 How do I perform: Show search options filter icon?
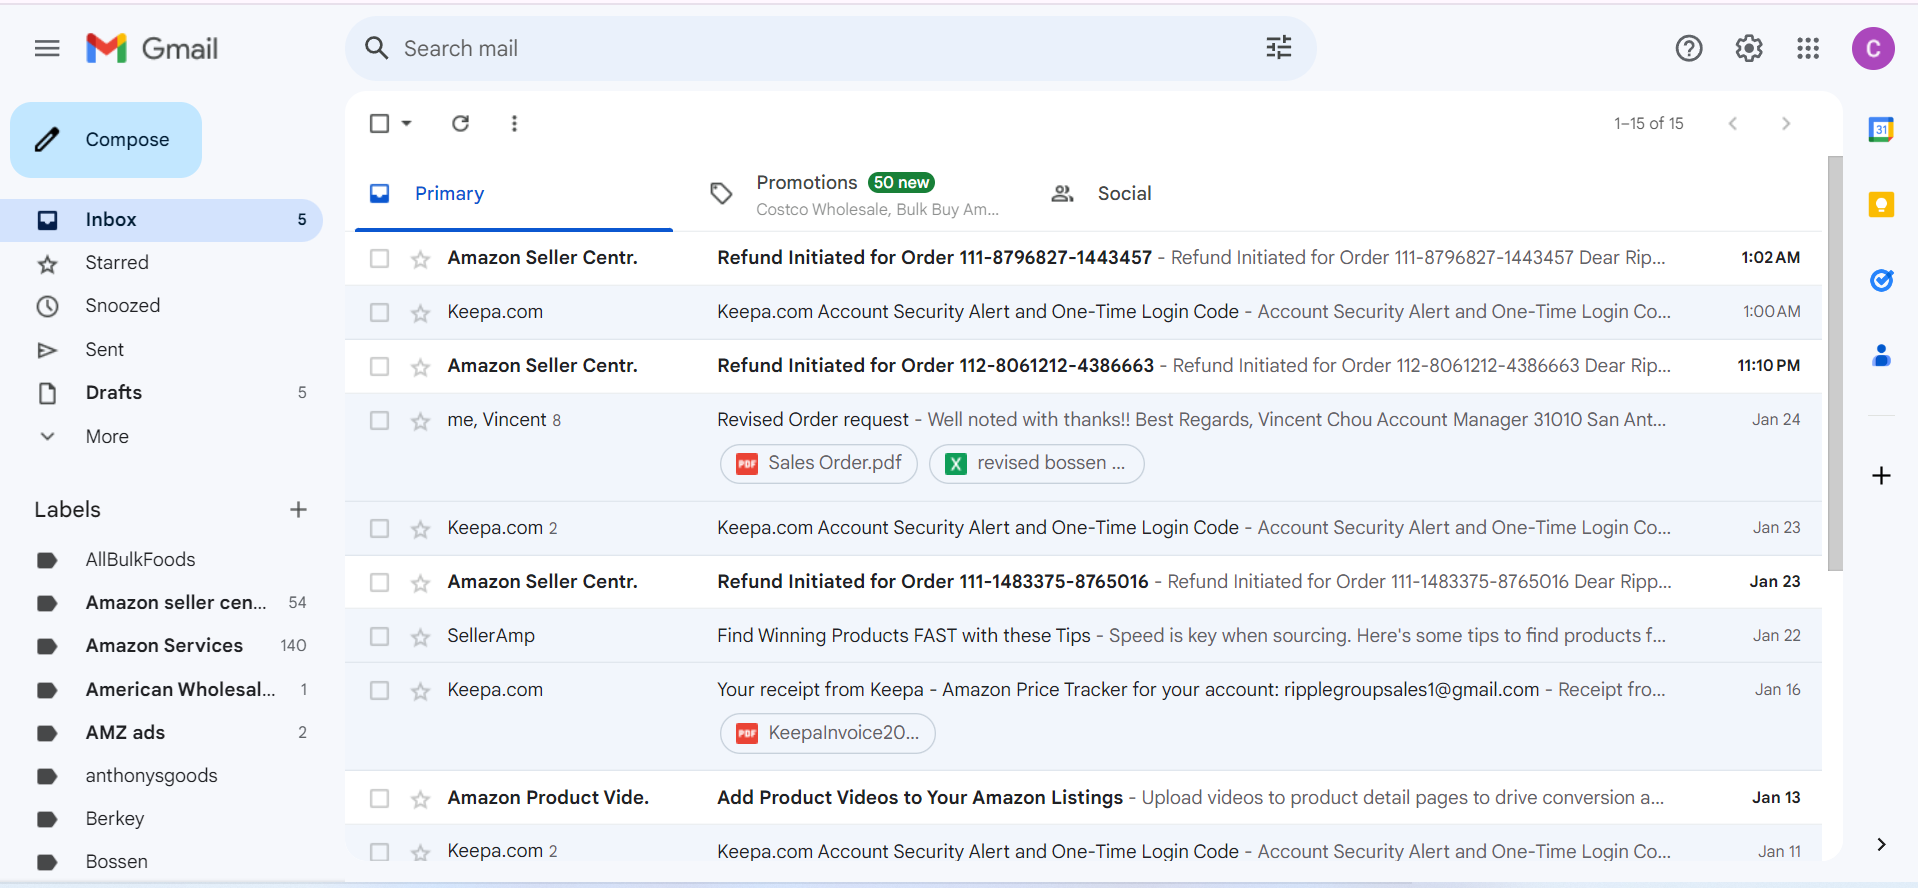click(1278, 47)
